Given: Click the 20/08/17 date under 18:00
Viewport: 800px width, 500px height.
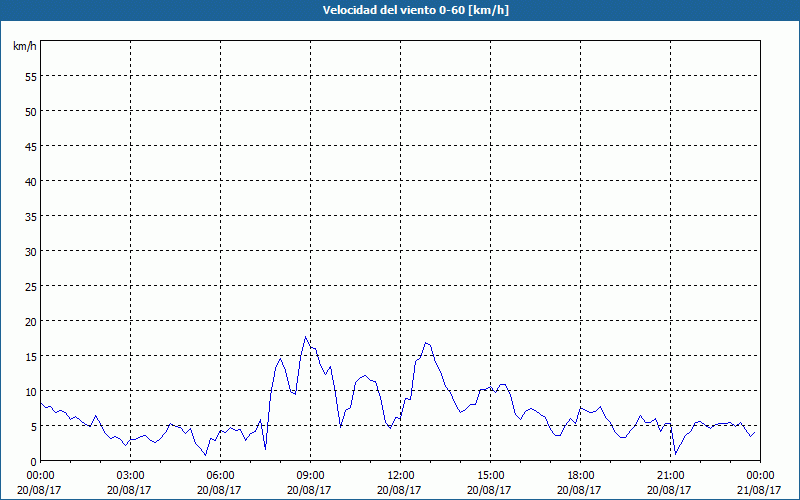Looking at the screenshot, I should pos(579,490).
